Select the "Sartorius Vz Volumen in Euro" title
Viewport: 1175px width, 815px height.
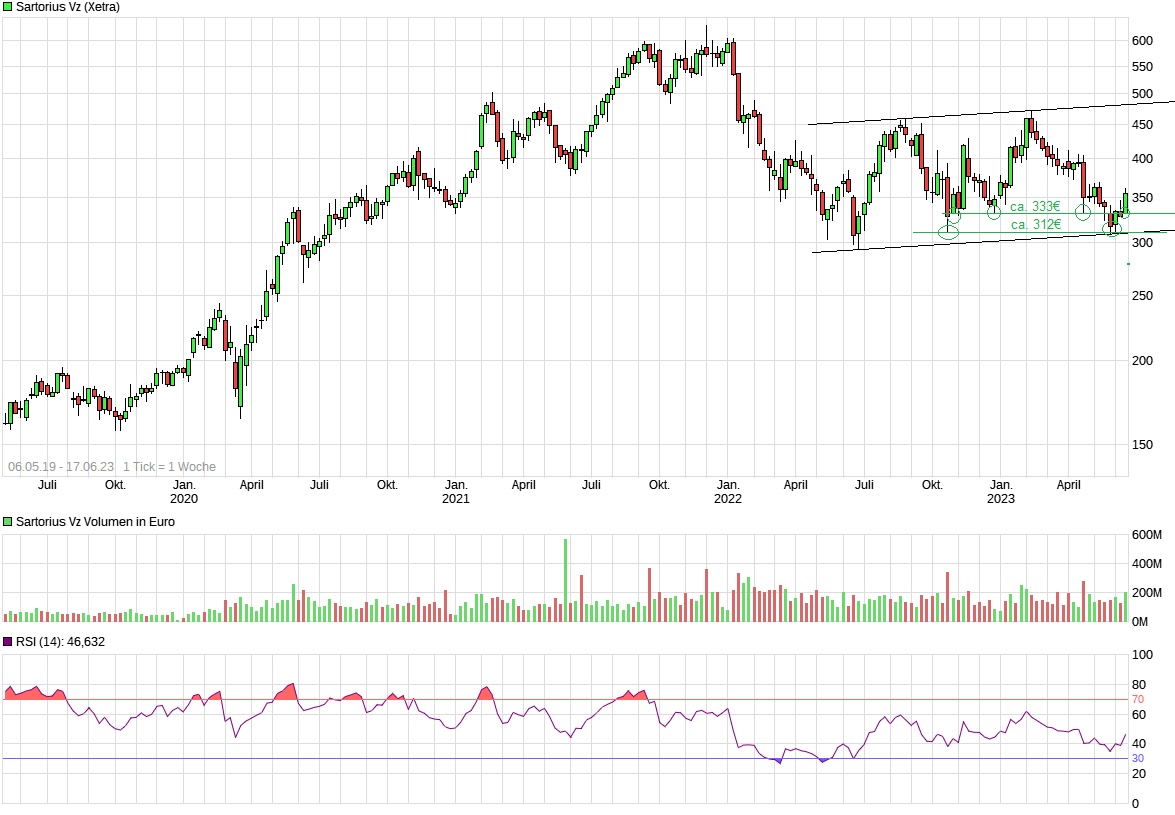[95, 521]
